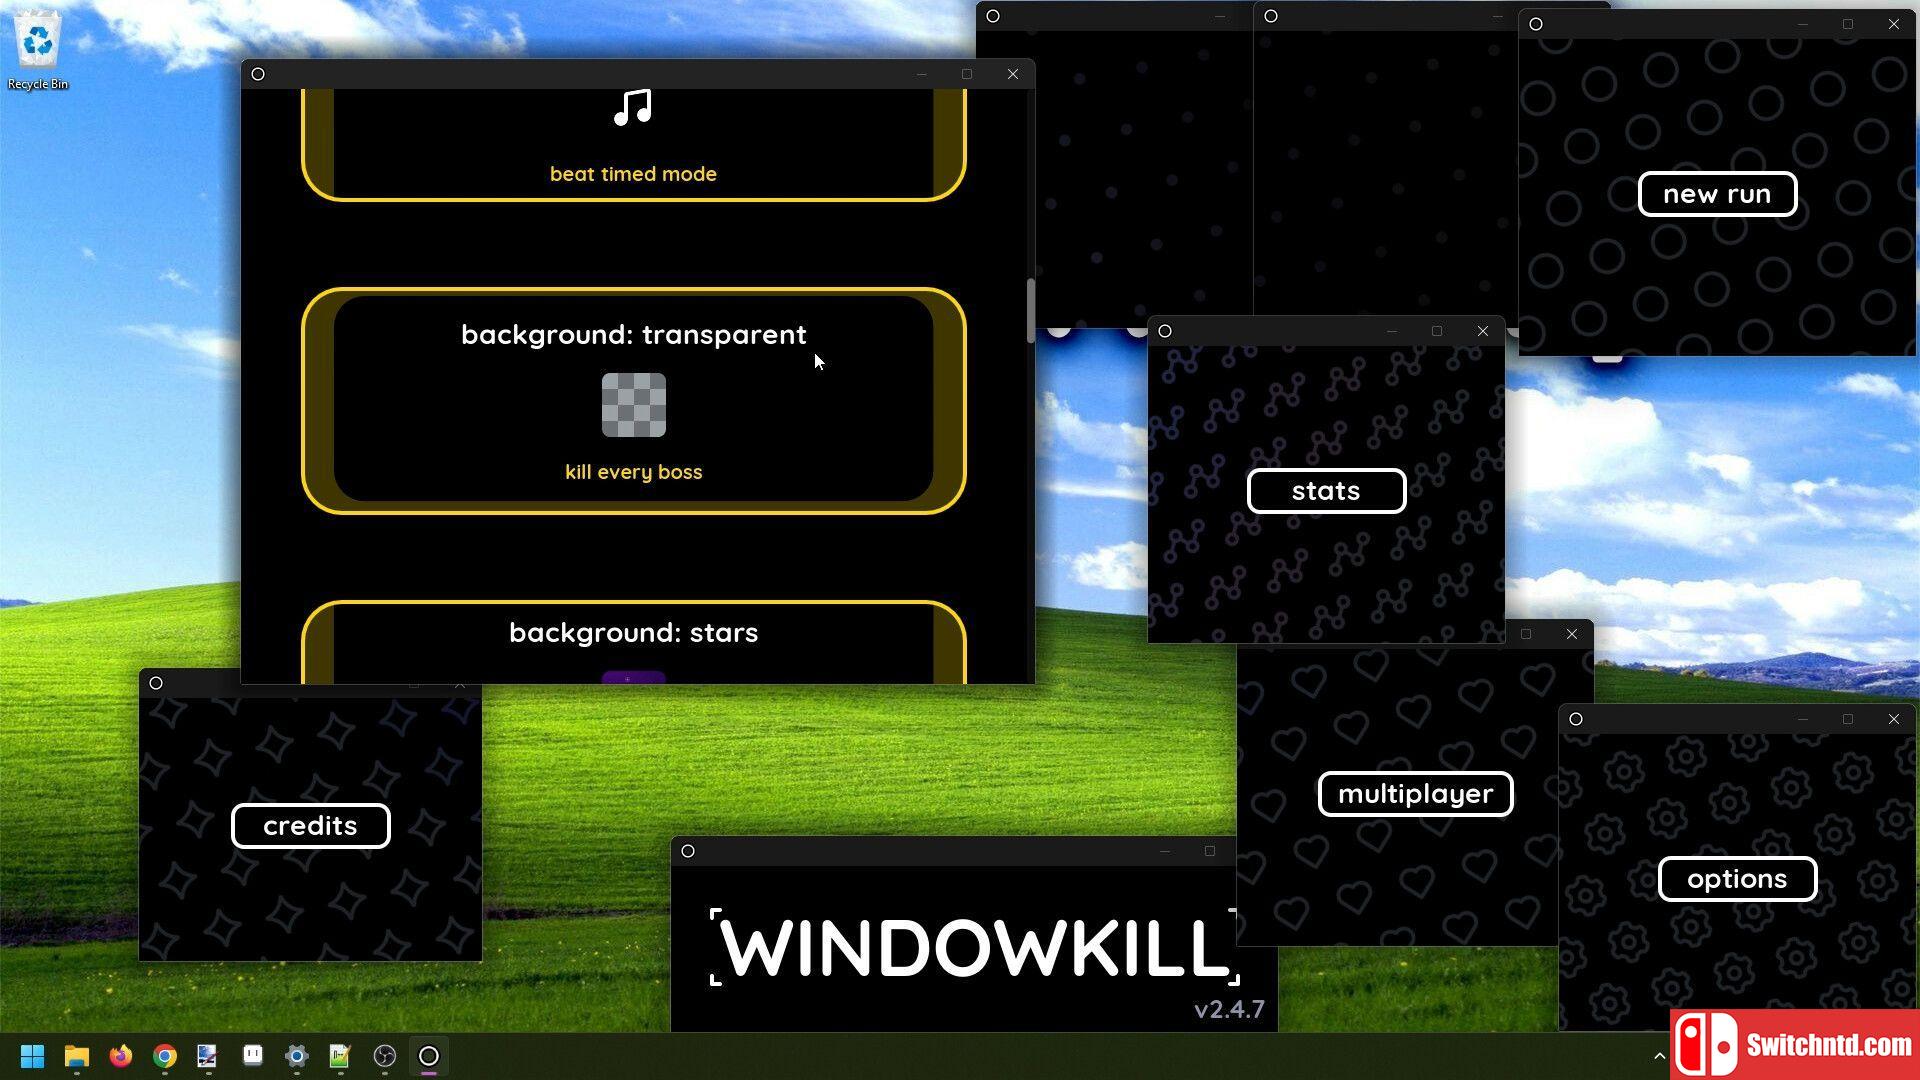Screen dimensions: 1920x1080
Task: Select the options menu item
Action: click(1737, 878)
